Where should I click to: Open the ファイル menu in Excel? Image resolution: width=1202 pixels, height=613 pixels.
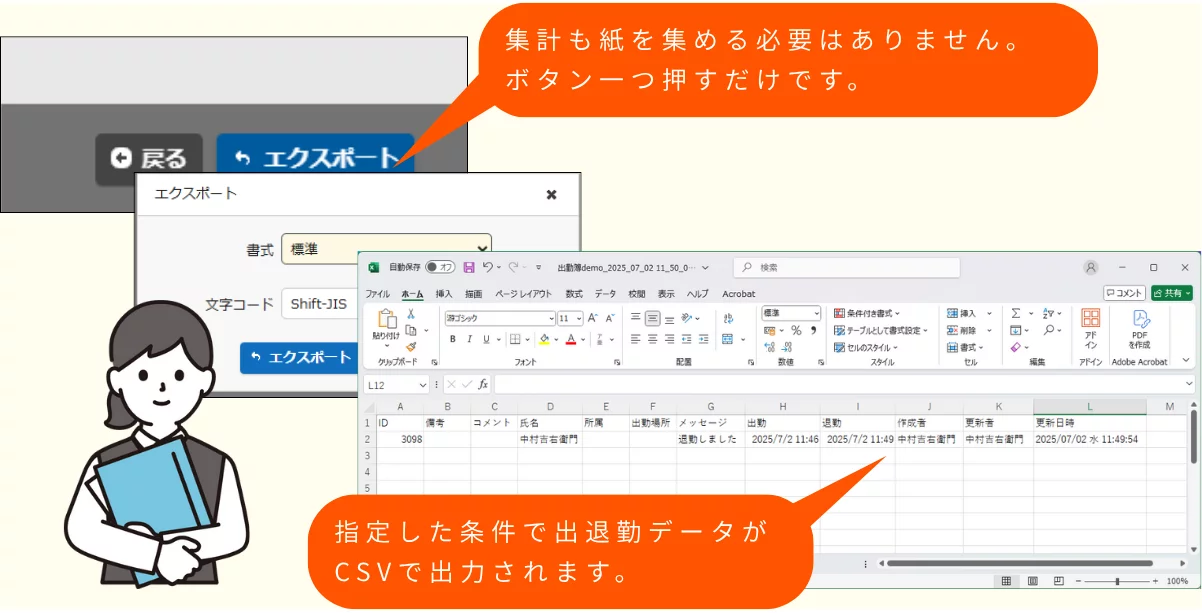(378, 294)
